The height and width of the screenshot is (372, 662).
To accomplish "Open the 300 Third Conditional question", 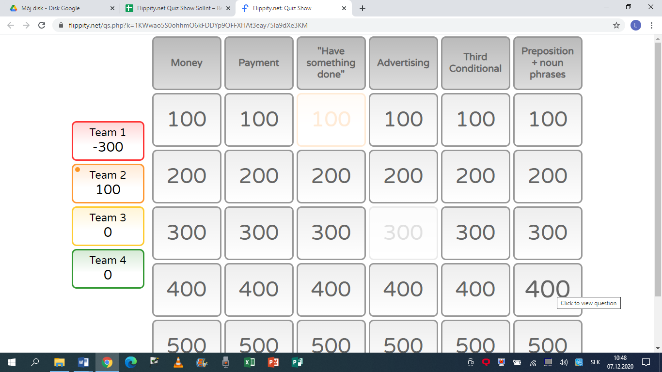I will click(x=475, y=233).
